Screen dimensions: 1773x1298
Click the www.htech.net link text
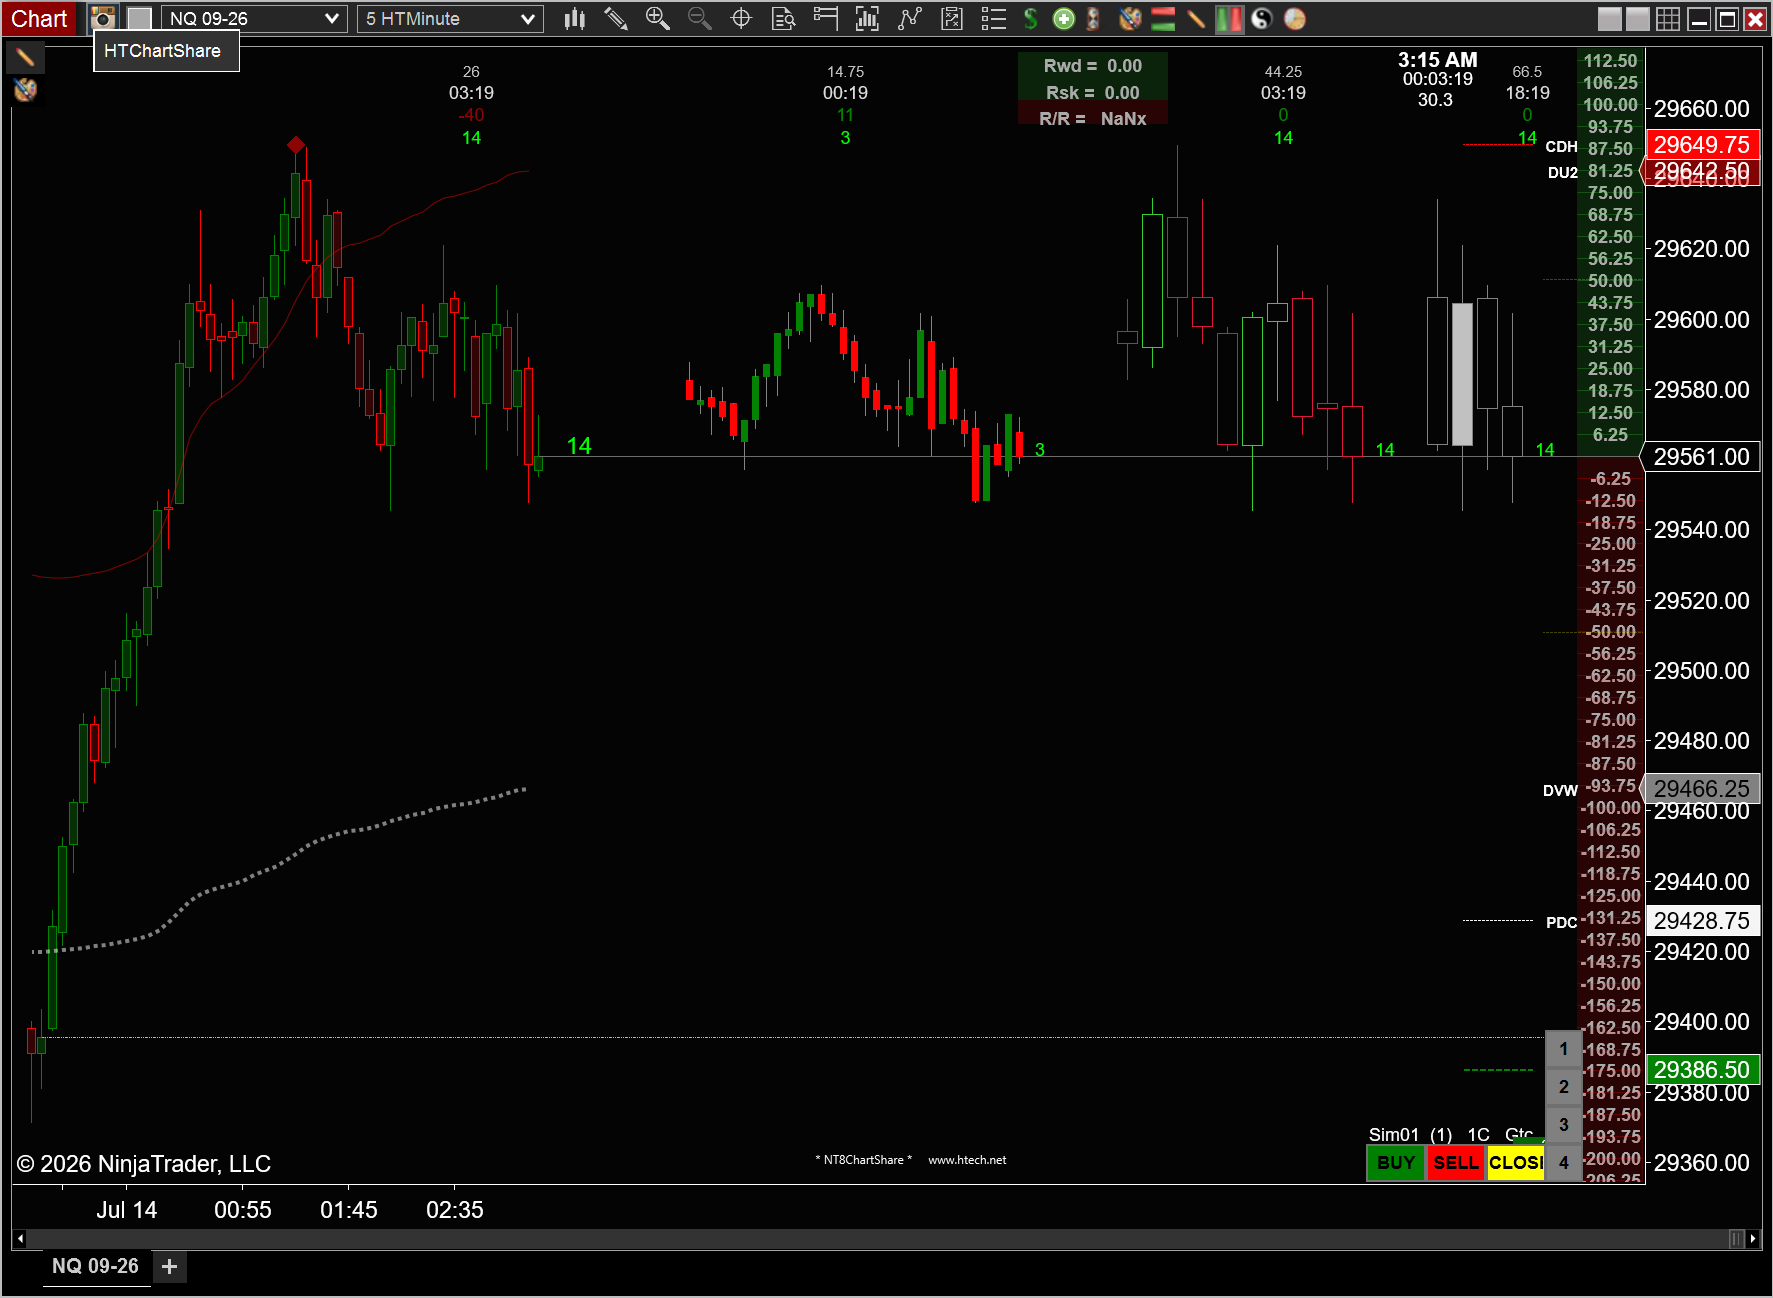(967, 1160)
